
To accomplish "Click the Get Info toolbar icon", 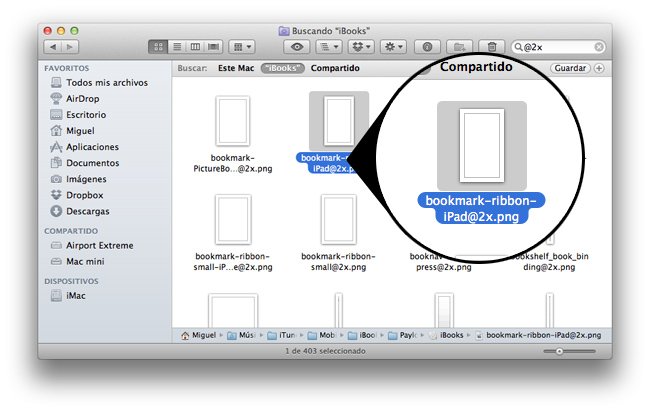I will click(428, 47).
